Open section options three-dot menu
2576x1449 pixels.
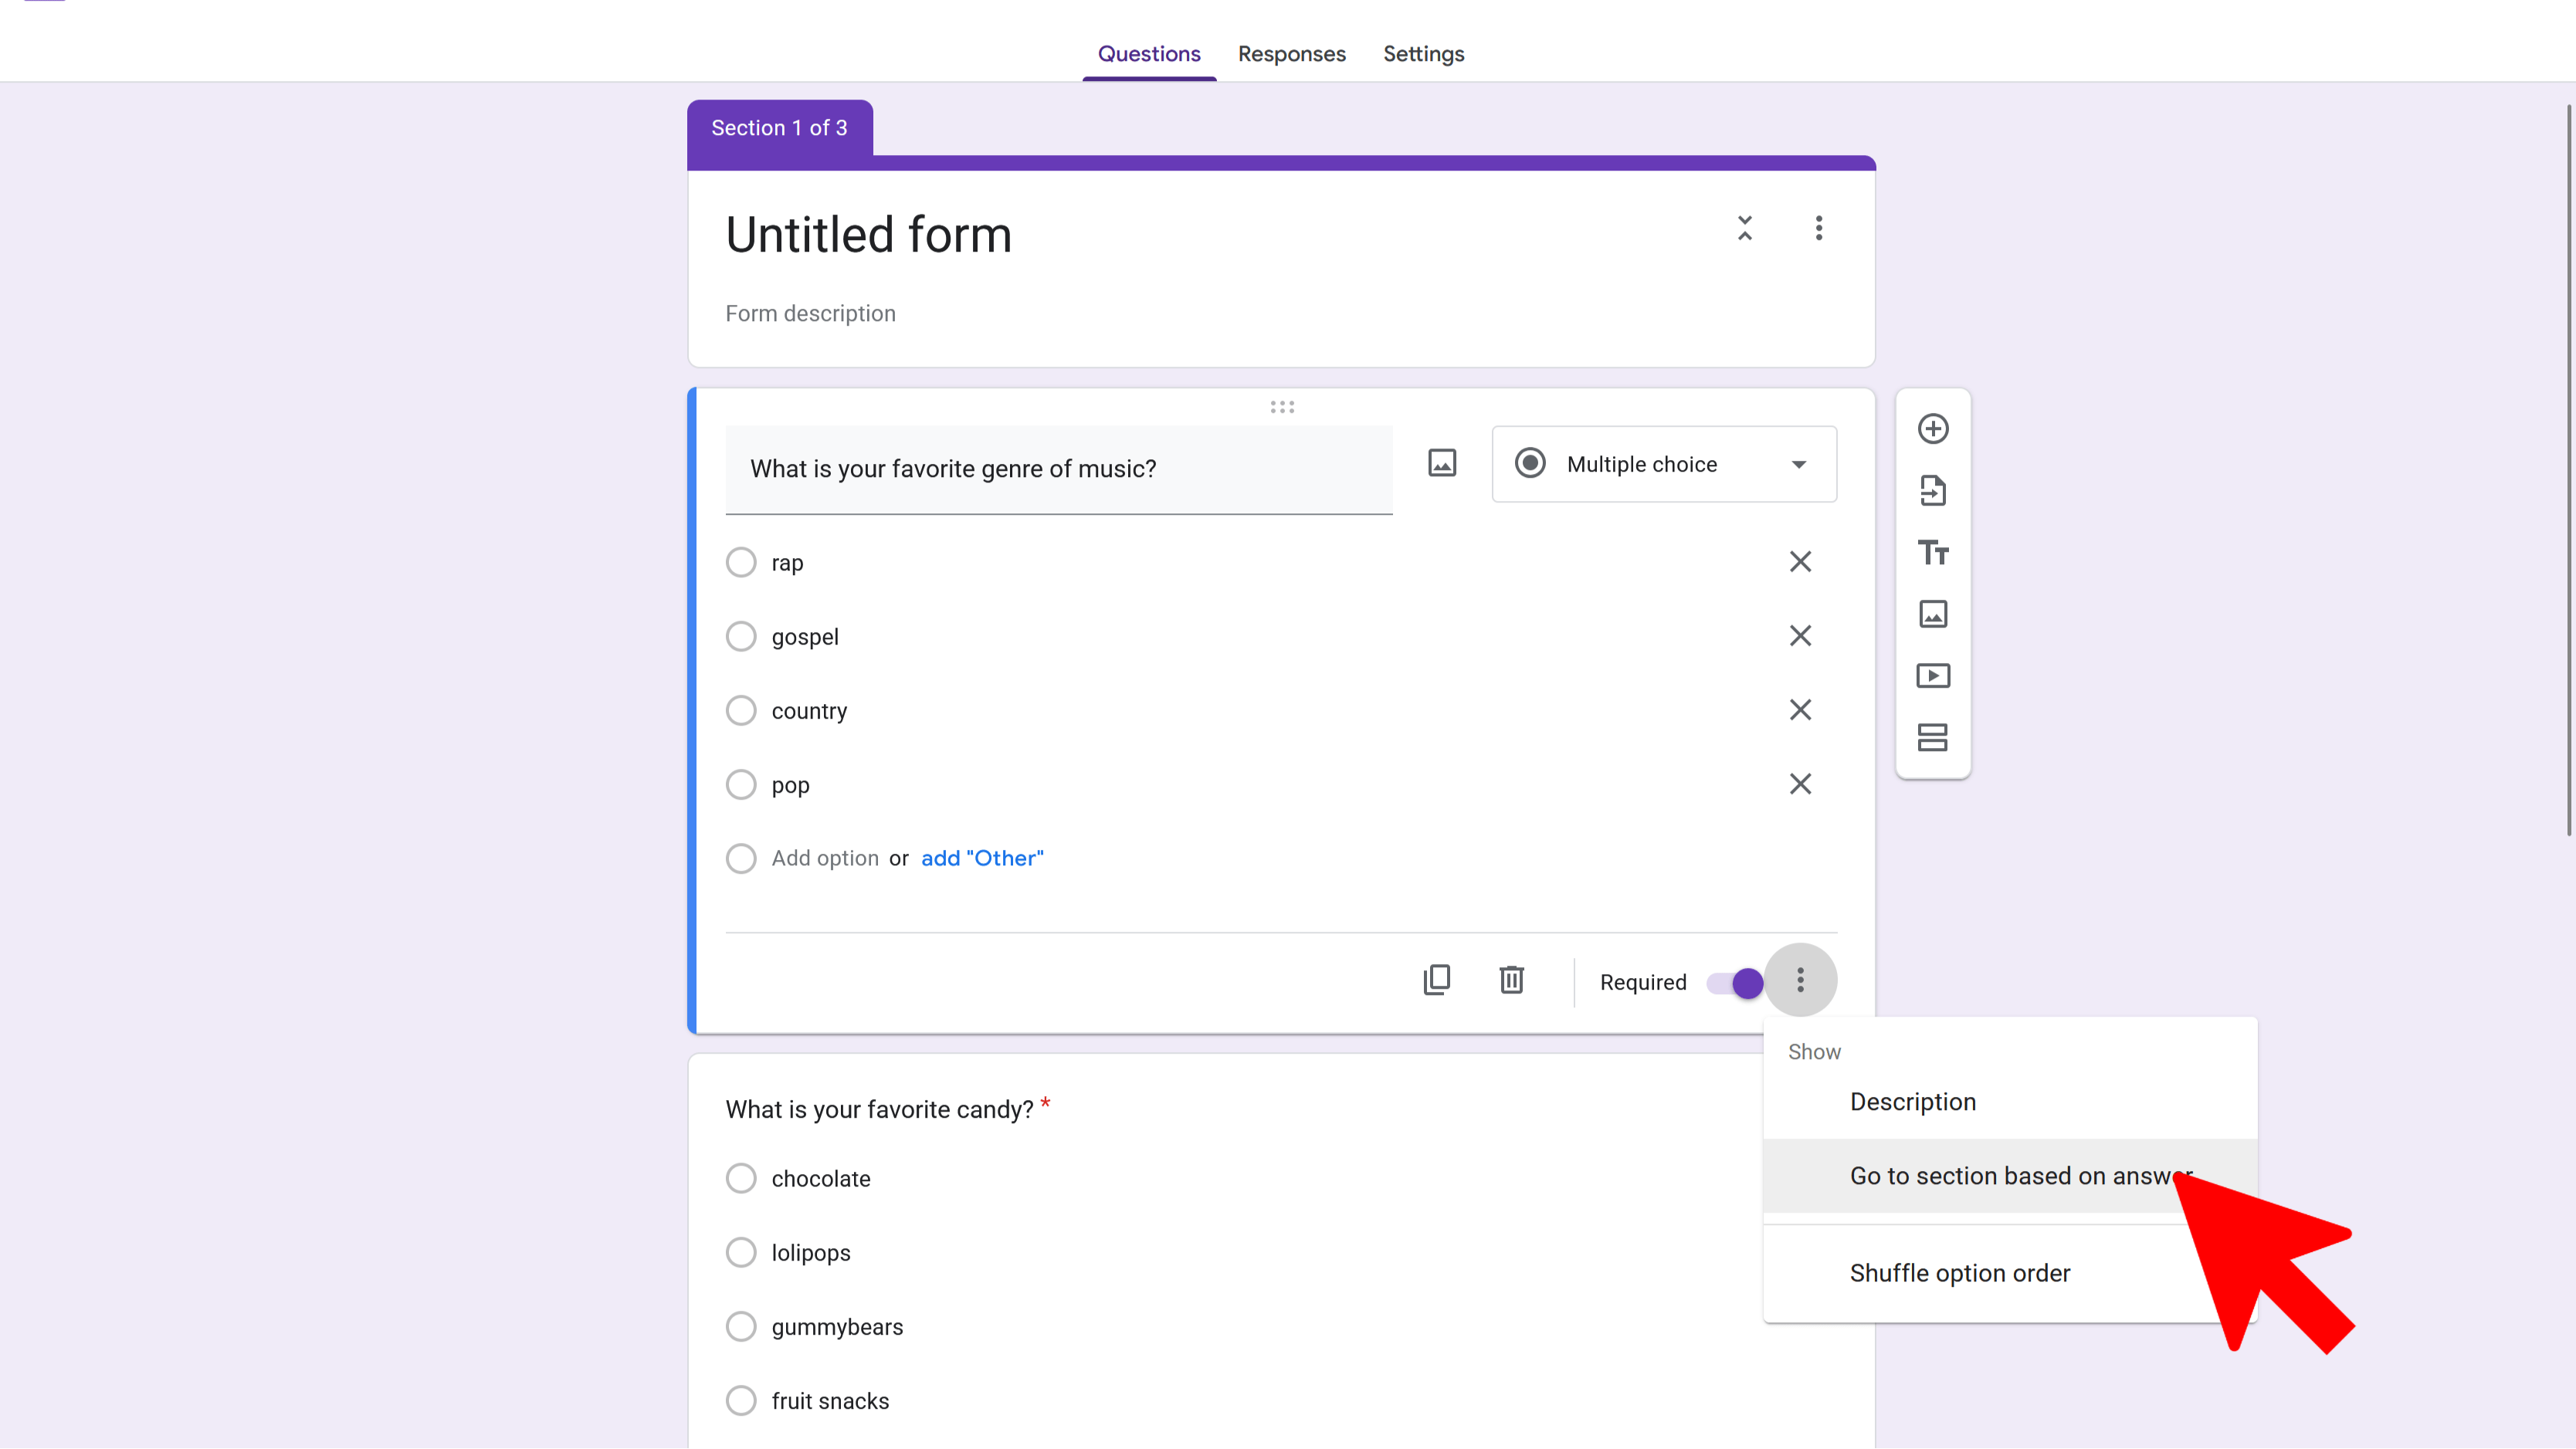click(x=1818, y=229)
